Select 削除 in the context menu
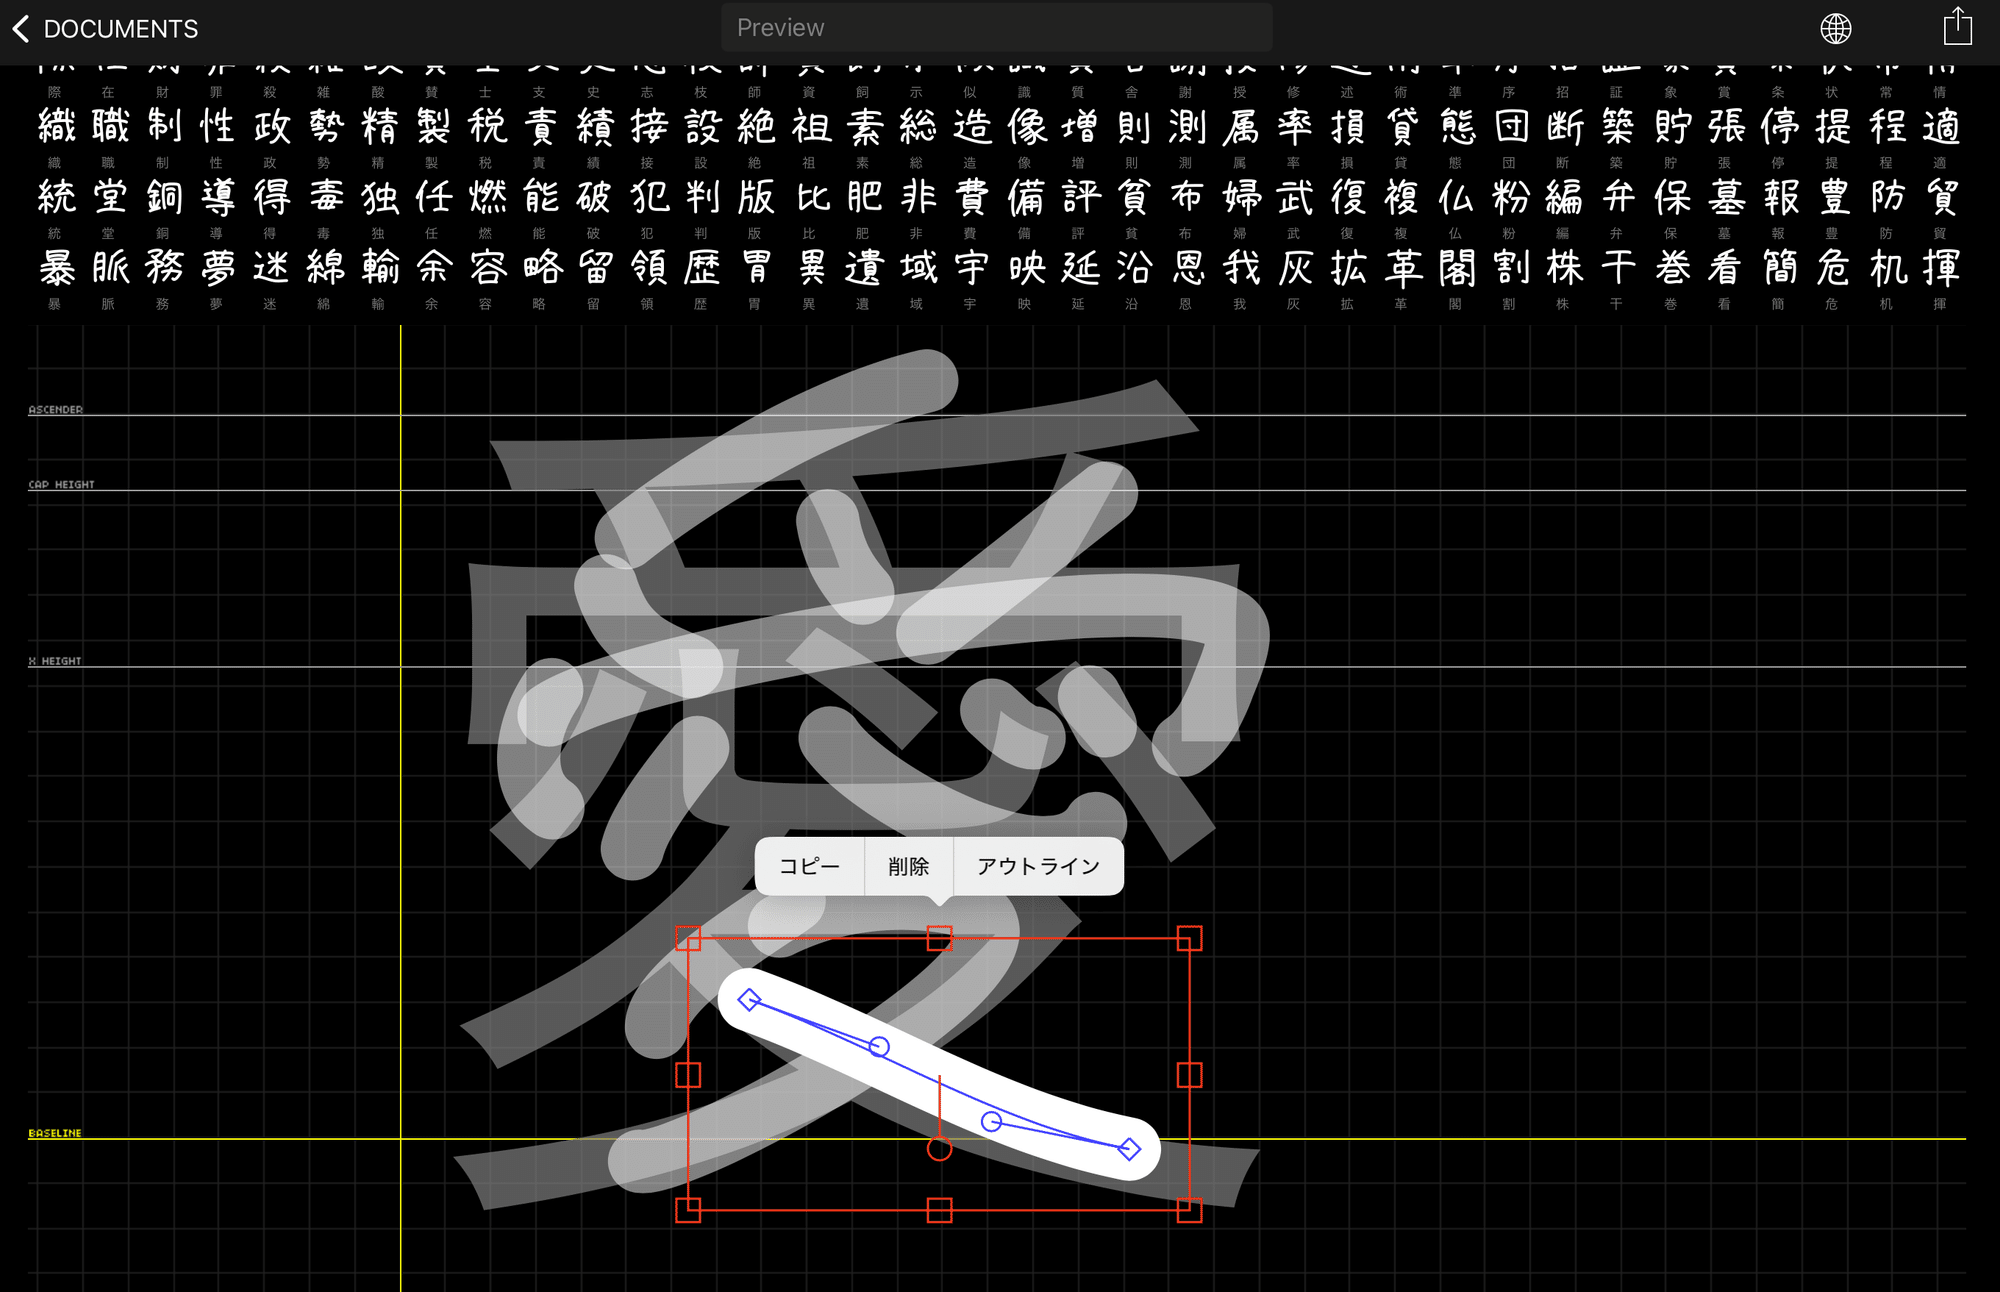 click(909, 866)
